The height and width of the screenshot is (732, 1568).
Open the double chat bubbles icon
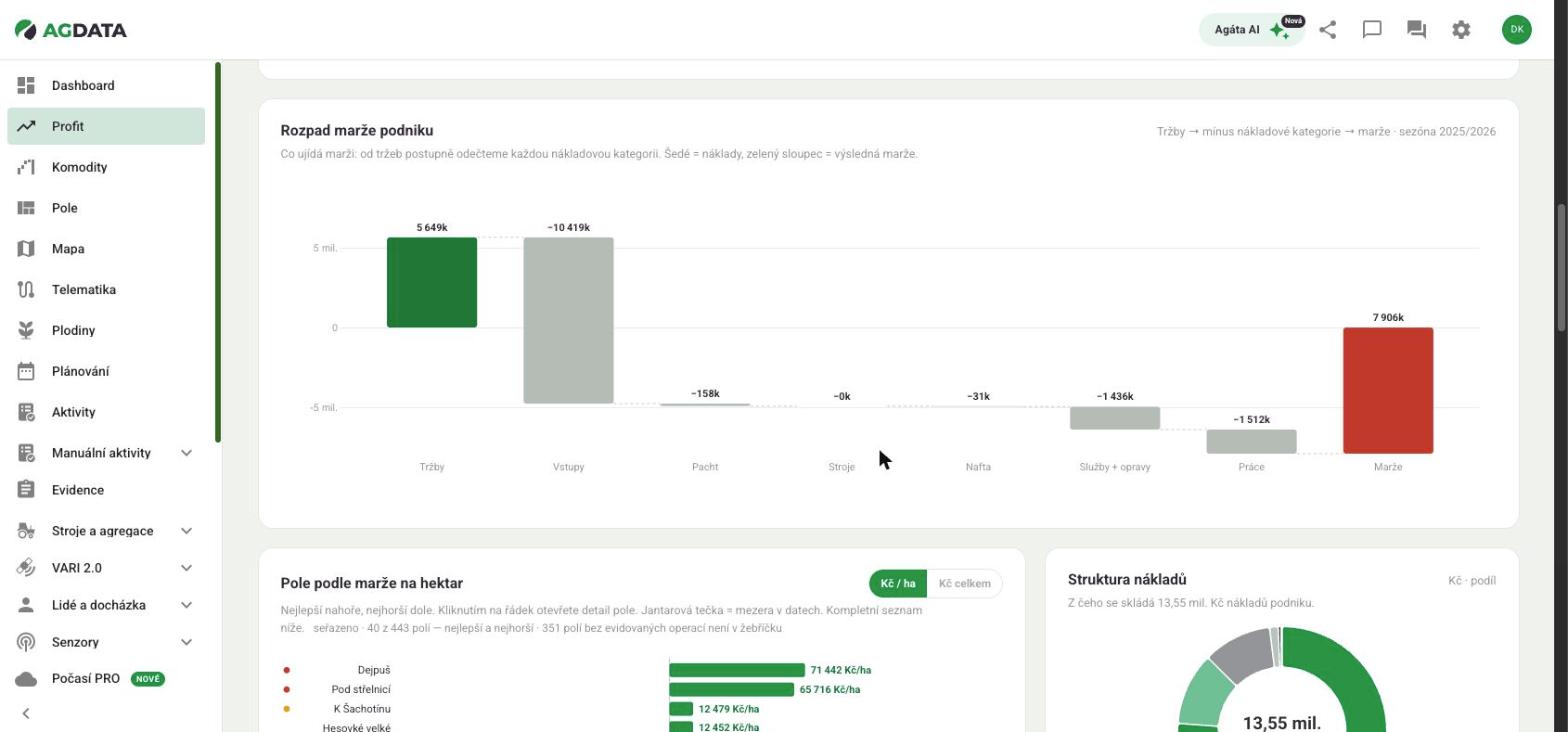pos(1416,30)
